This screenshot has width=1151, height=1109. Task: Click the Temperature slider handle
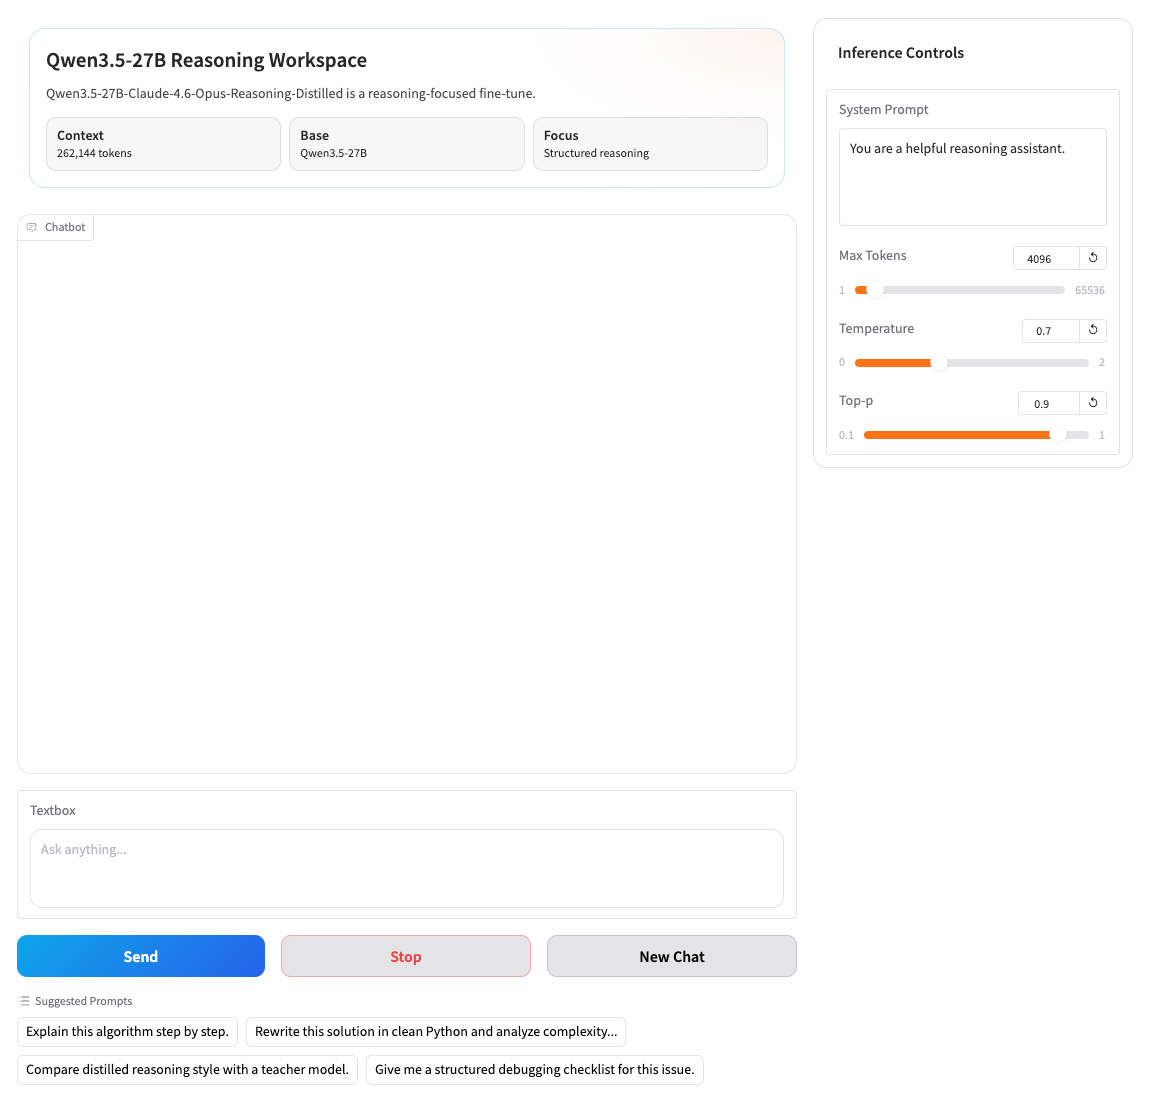click(x=939, y=363)
